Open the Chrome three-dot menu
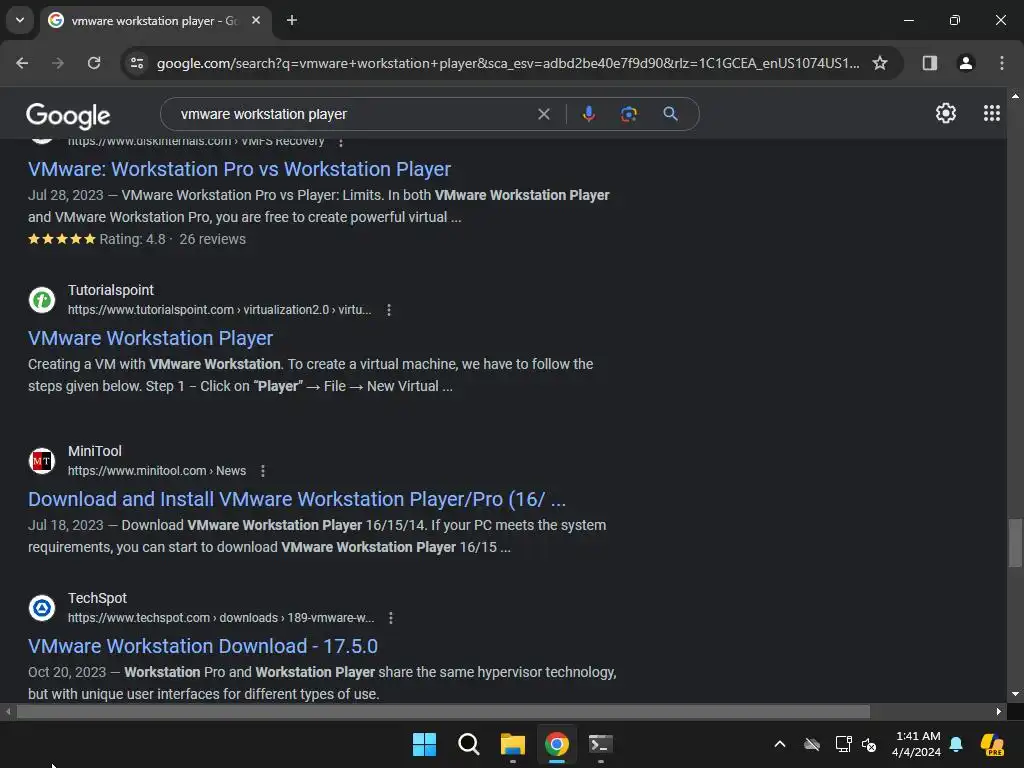This screenshot has height=768, width=1024. 1002,63
